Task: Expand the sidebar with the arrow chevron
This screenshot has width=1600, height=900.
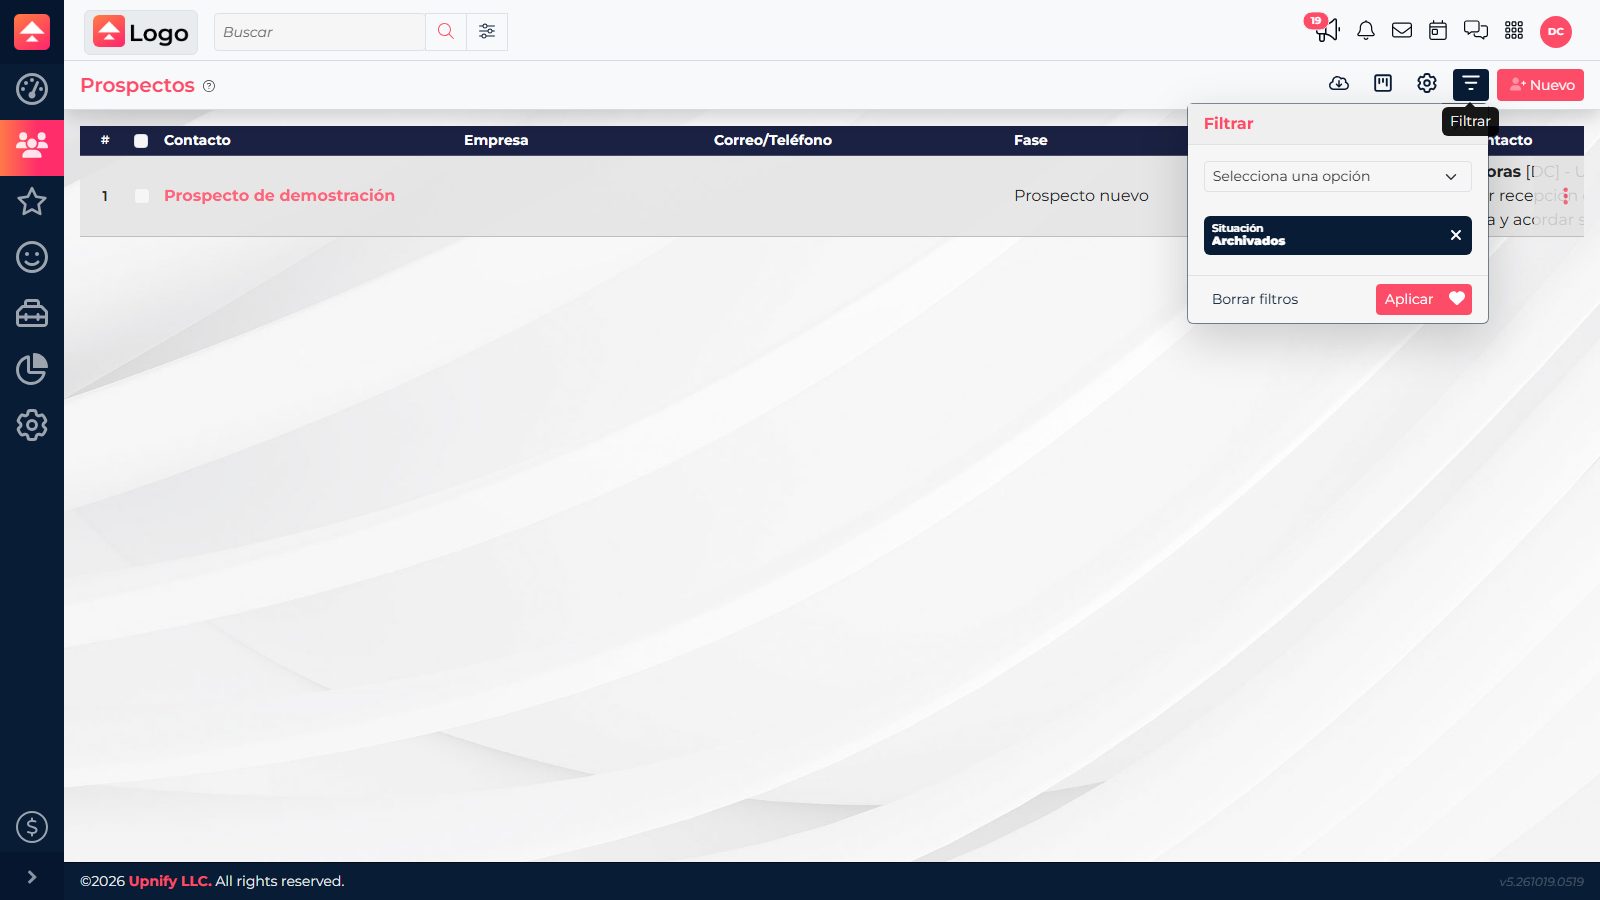Action: (32, 877)
